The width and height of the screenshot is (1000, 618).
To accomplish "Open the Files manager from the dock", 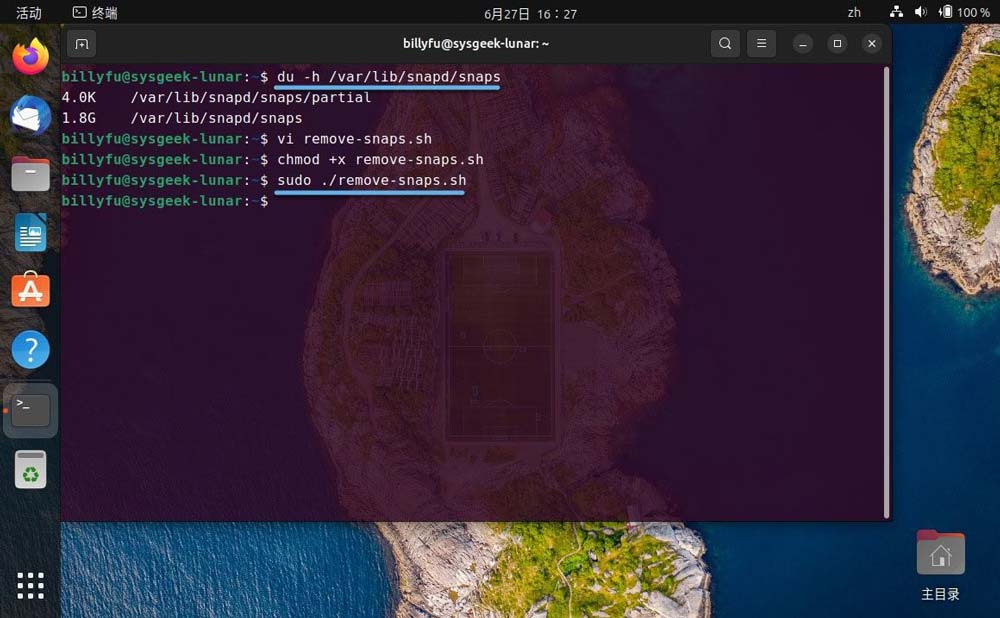I will 31,174.
